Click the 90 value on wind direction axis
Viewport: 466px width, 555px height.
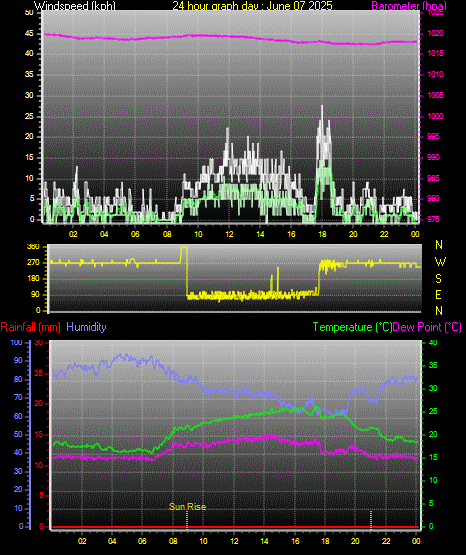[x=35, y=294]
